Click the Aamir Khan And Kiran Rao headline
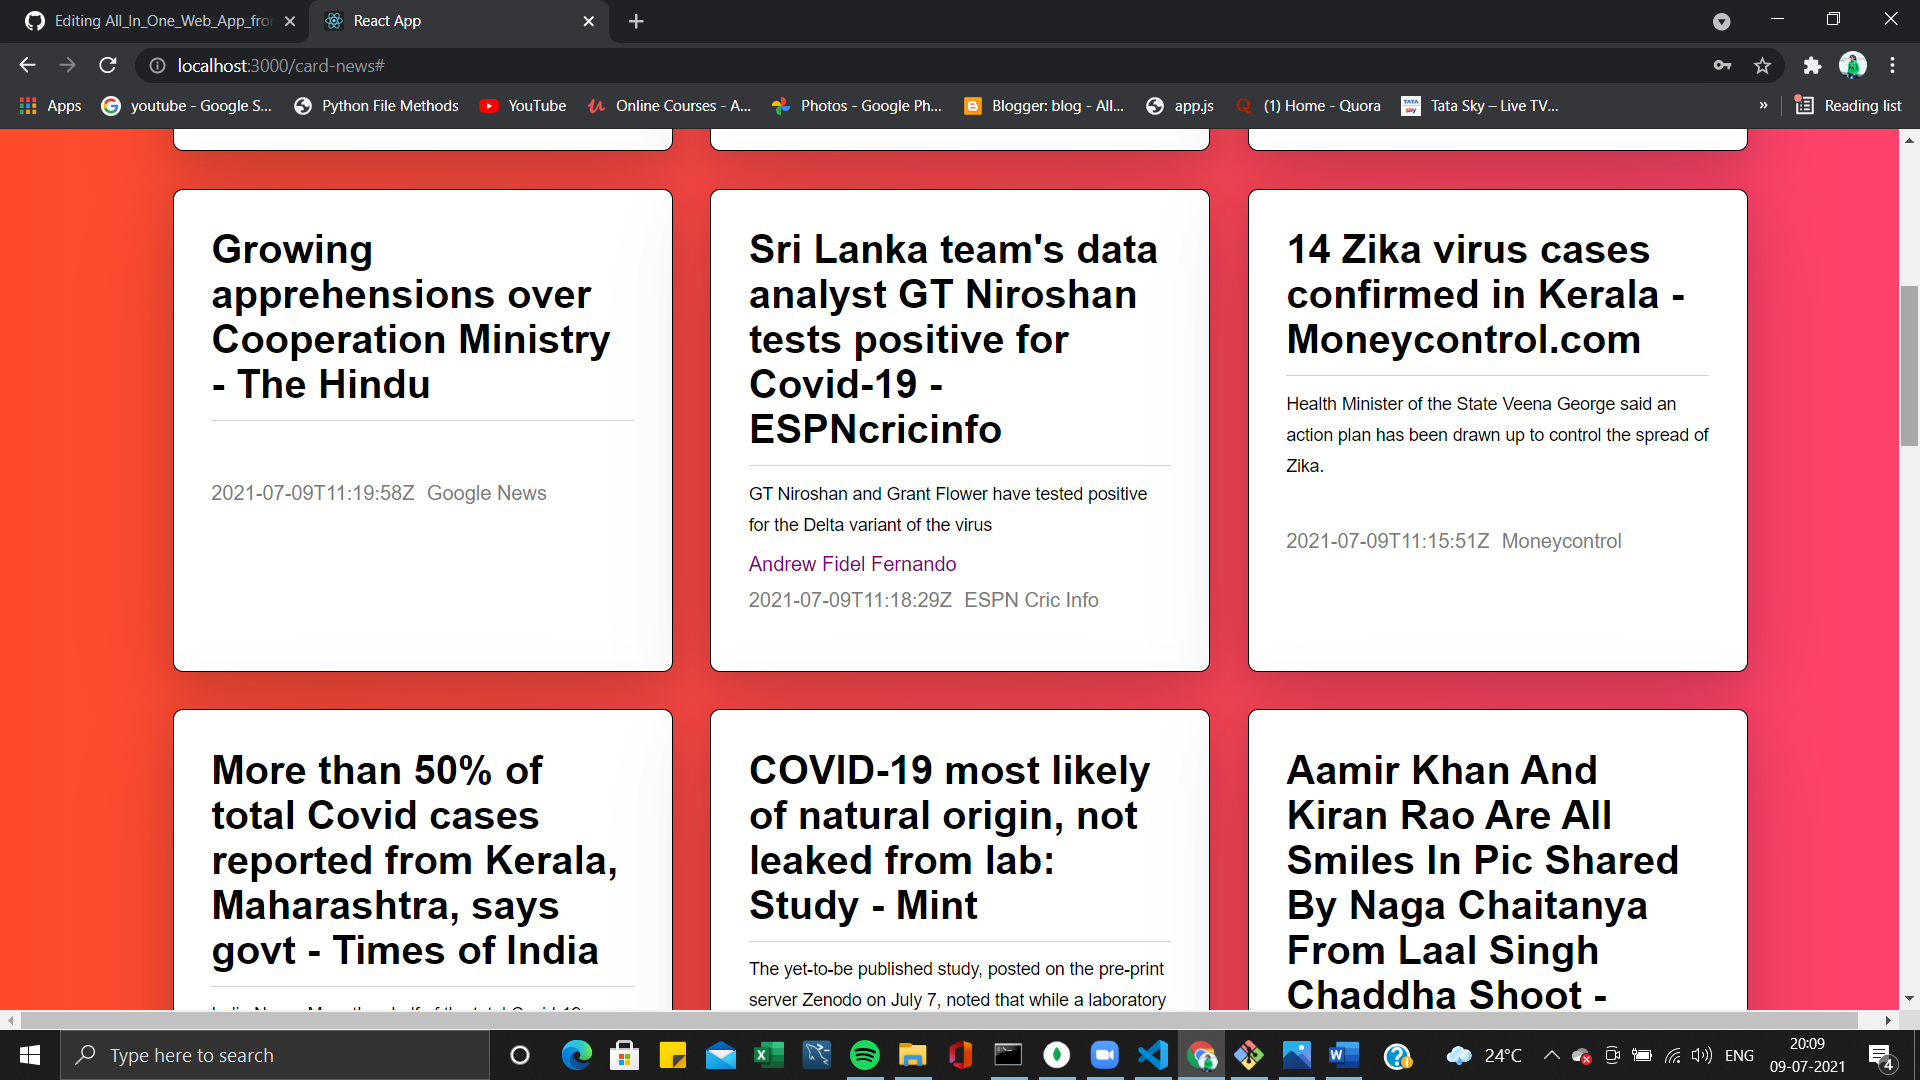Screen dimensions: 1920x1080 point(1482,882)
